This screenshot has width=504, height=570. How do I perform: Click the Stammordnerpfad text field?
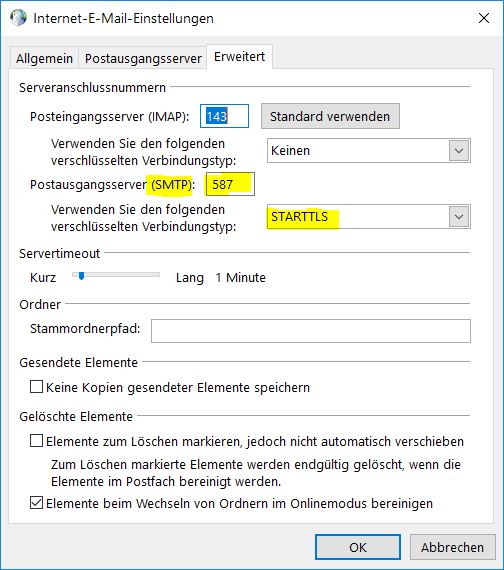pyautogui.click(x=311, y=331)
